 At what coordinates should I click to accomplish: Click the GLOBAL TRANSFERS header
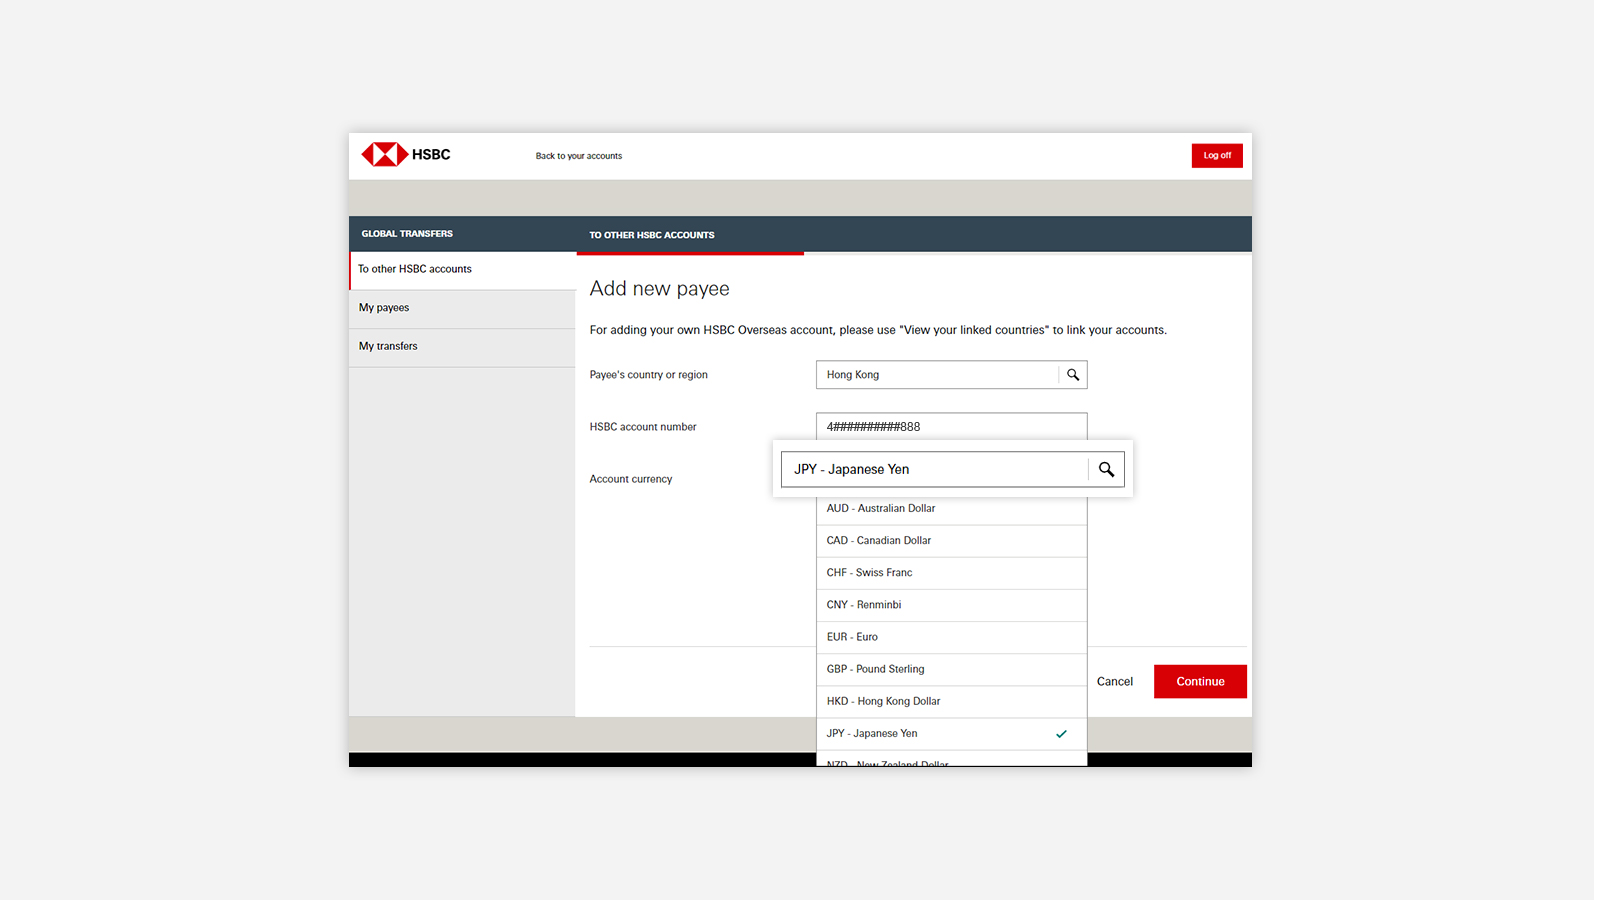(407, 234)
